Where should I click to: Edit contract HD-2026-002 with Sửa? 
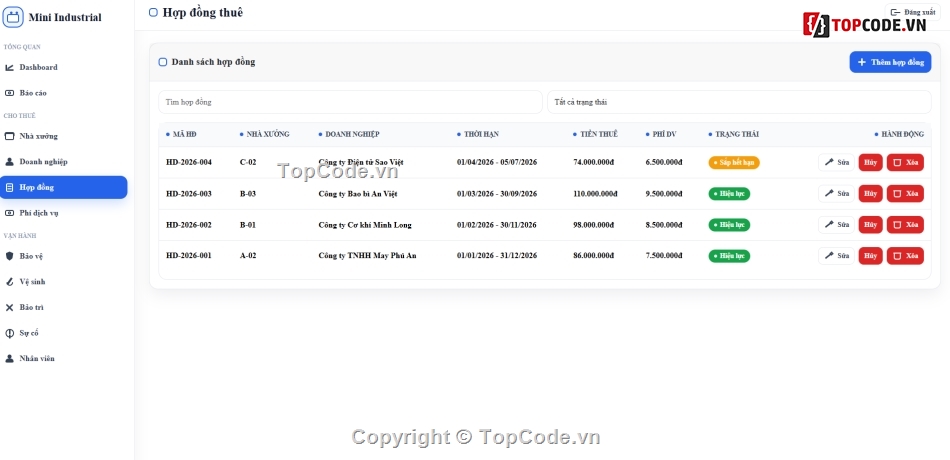836,225
